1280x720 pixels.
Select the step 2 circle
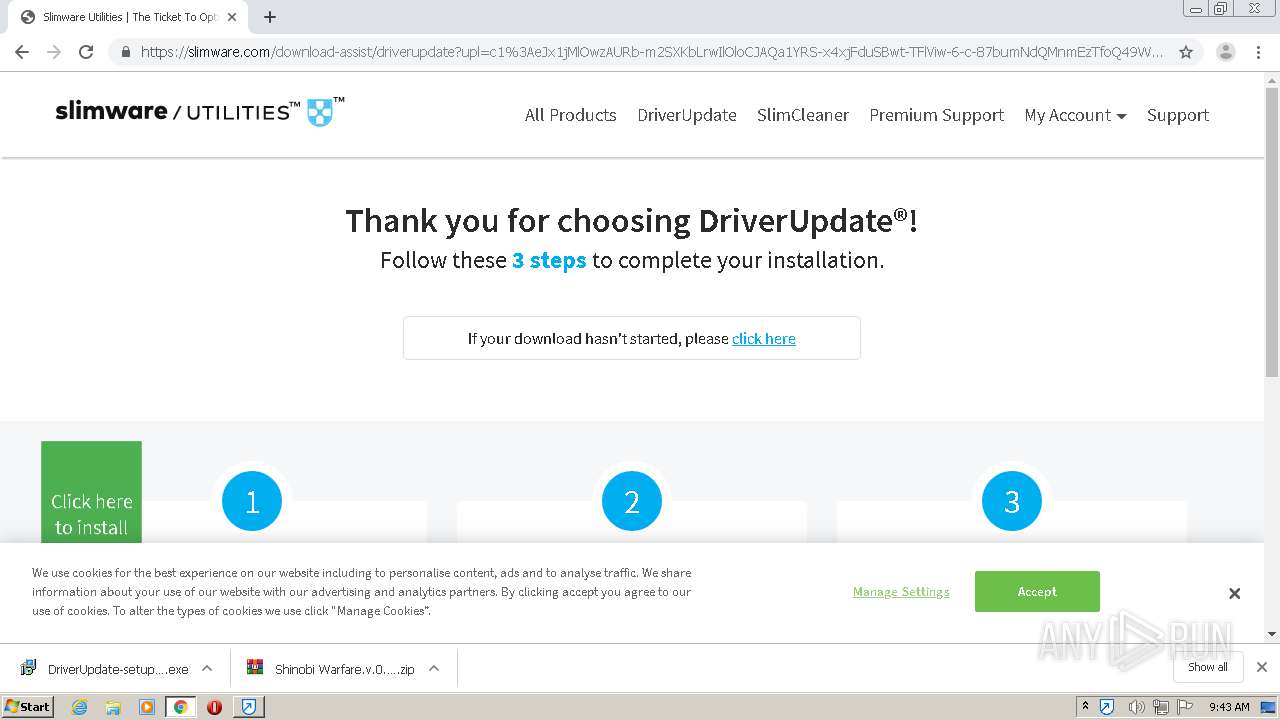[x=632, y=501]
